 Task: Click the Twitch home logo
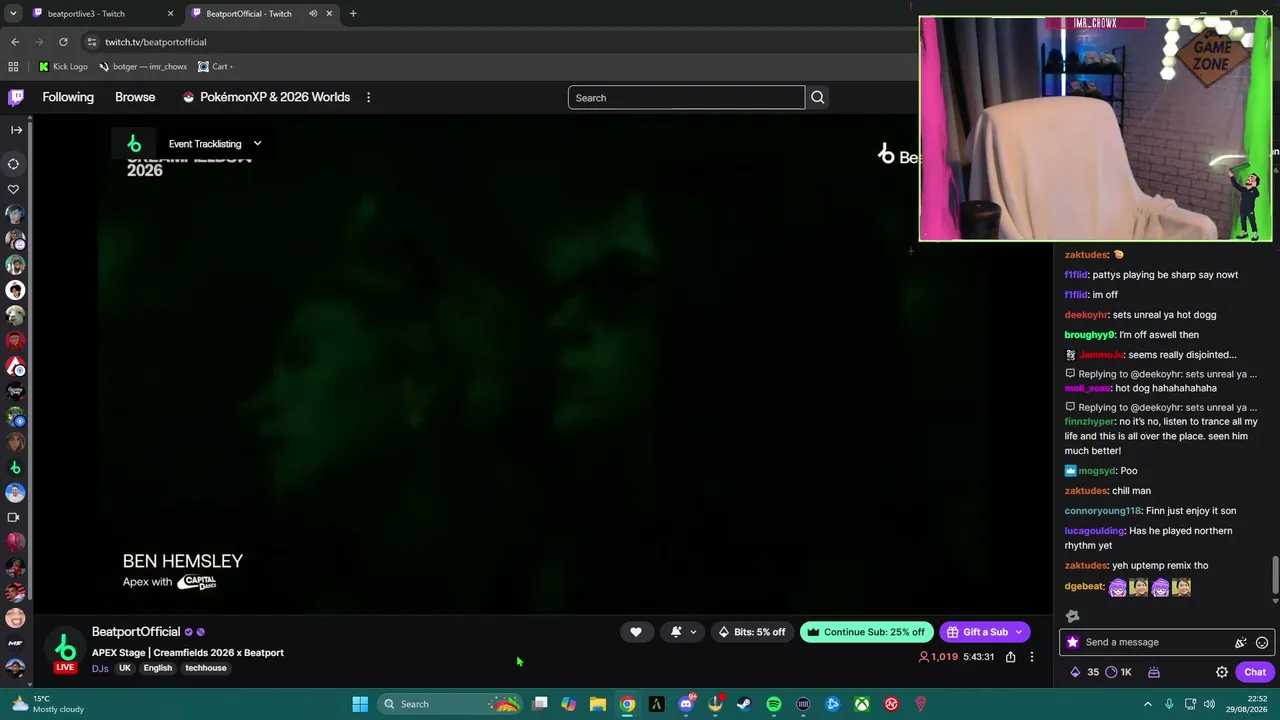pyautogui.click(x=16, y=97)
